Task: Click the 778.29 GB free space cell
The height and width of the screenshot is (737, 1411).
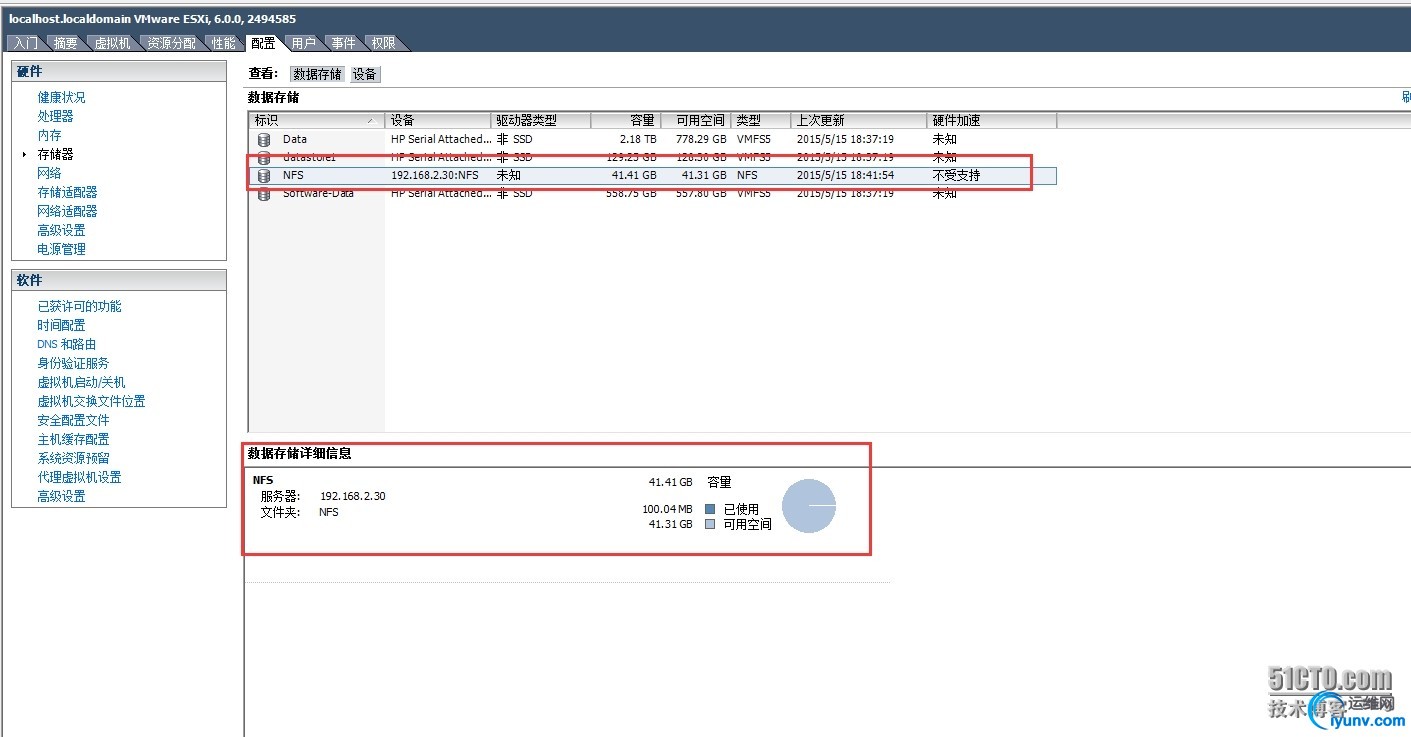Action: coord(701,140)
